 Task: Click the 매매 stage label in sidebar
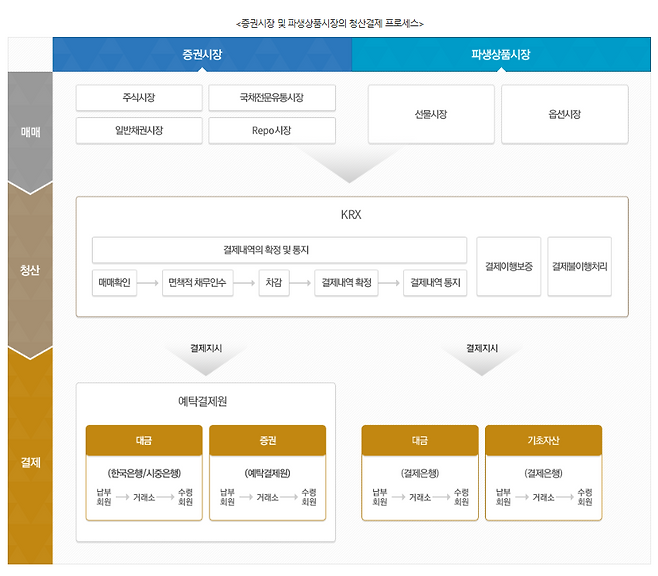click(30, 132)
